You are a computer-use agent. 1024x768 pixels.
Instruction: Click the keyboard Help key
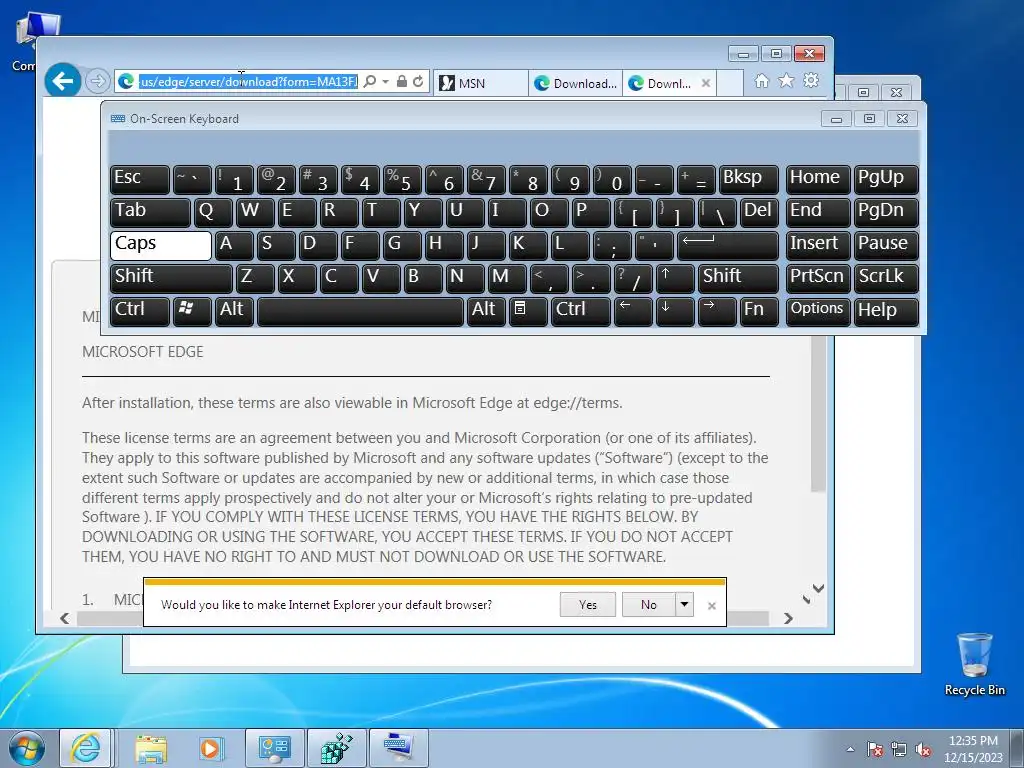click(886, 312)
